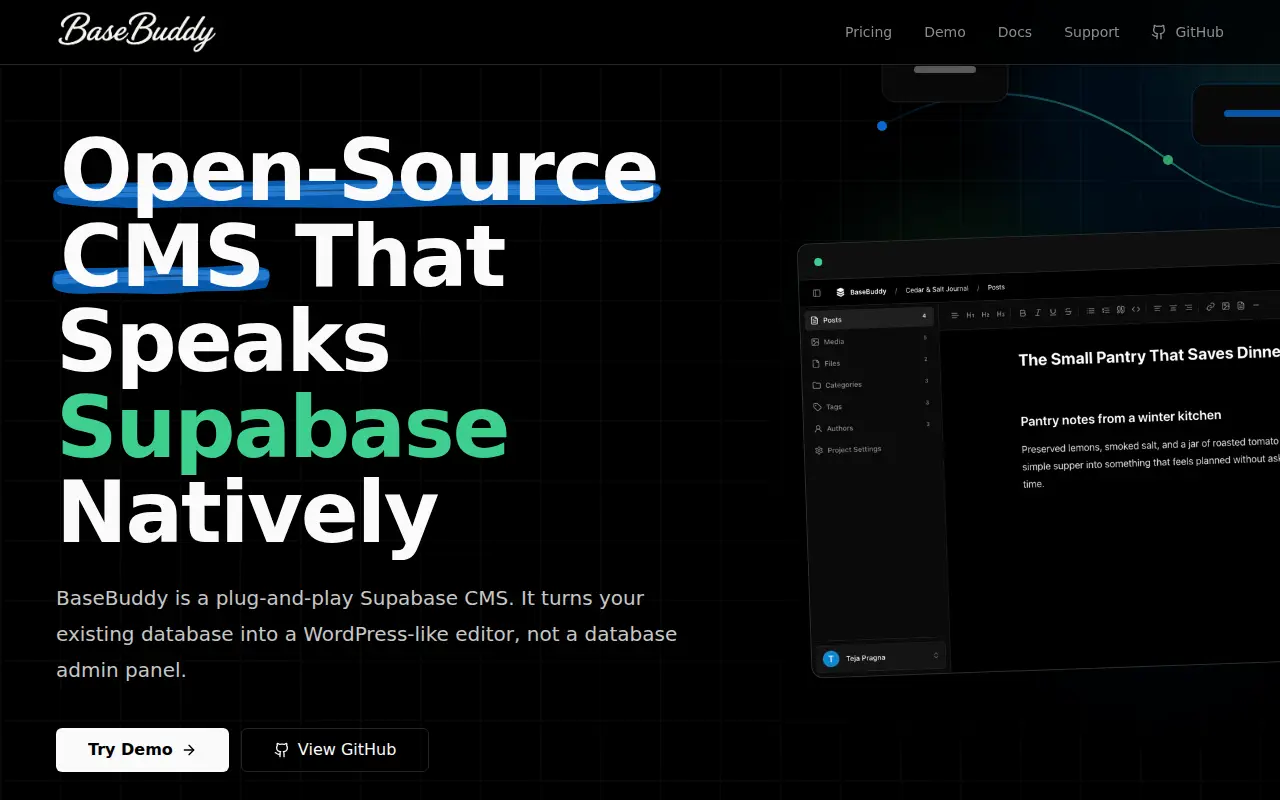Toggle strikethrough in the editor toolbar
1280x800 pixels.
(1068, 312)
